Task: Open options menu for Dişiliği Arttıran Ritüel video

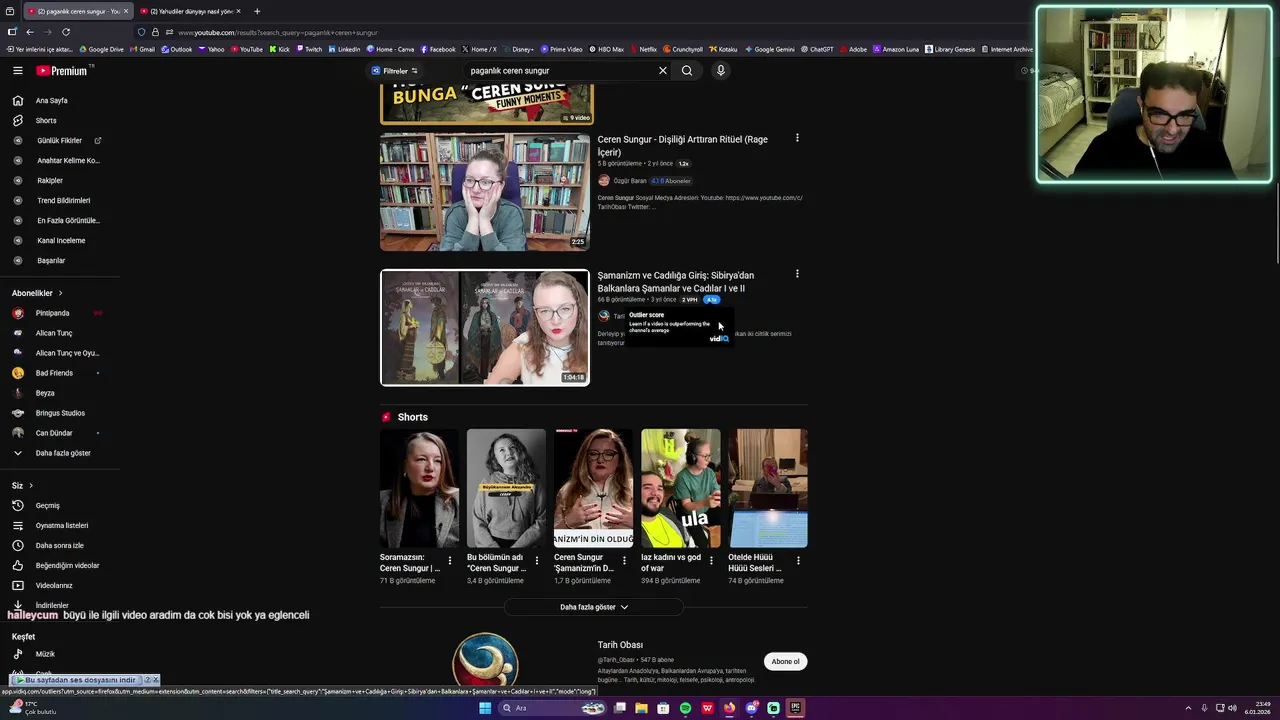Action: [797, 138]
